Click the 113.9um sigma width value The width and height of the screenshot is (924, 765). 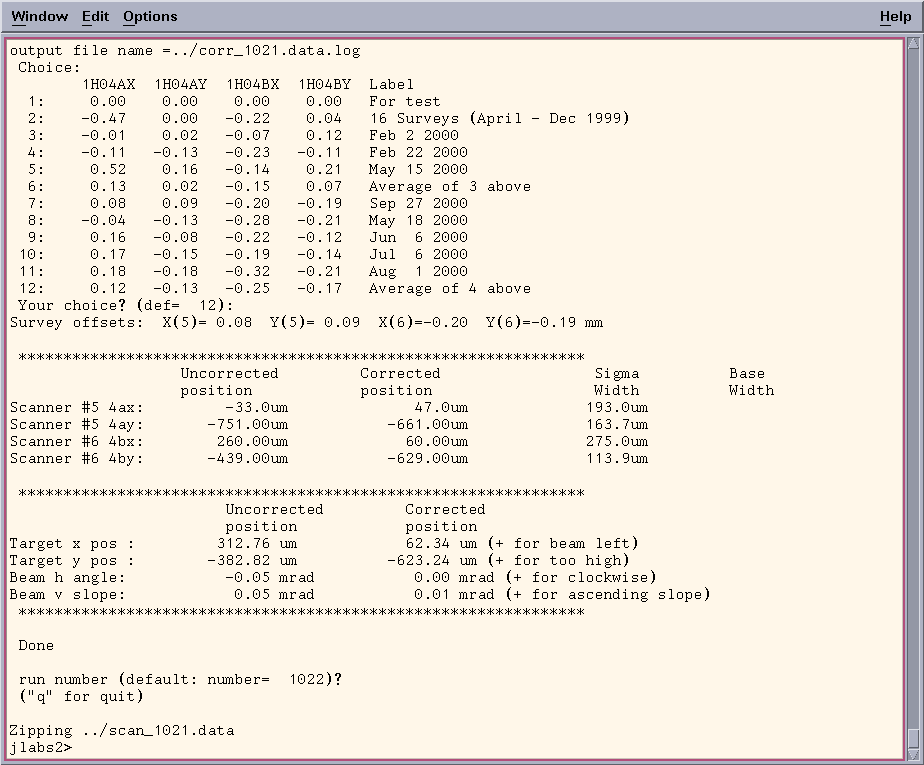616,459
